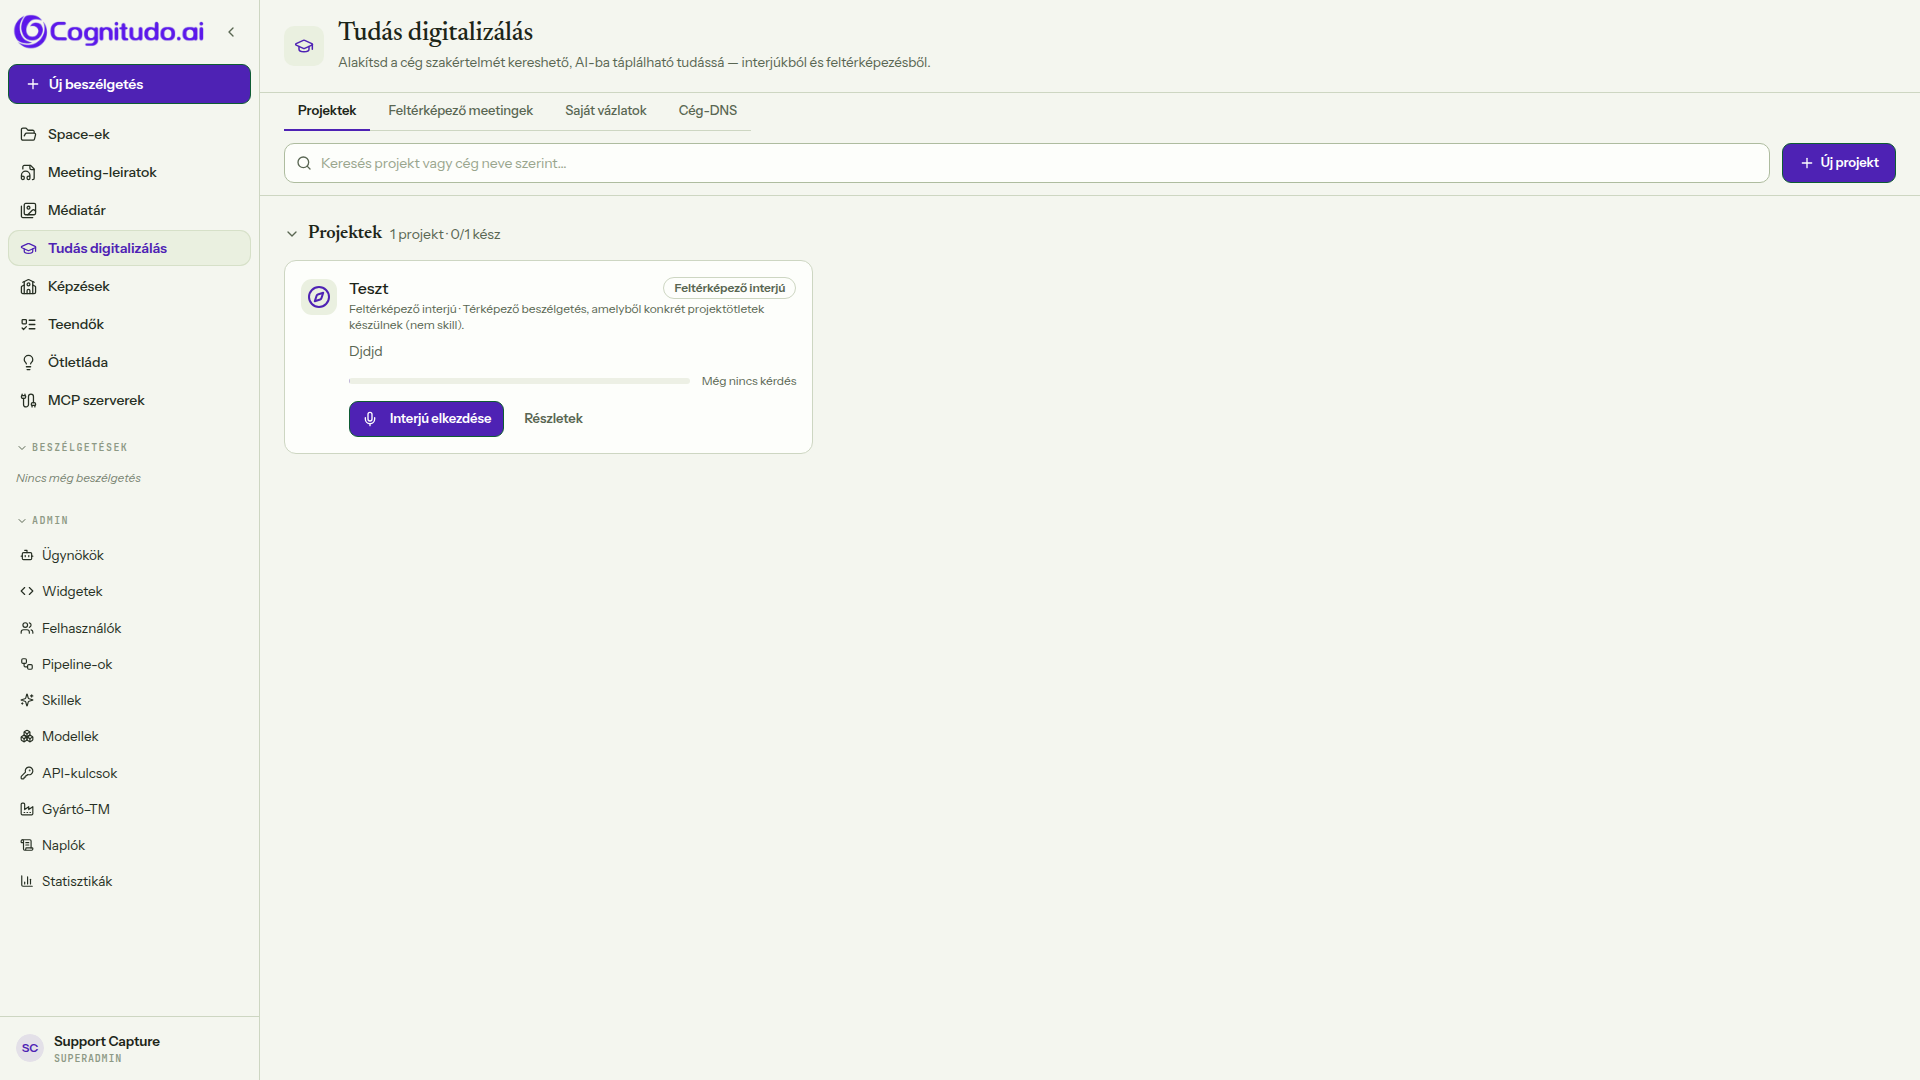
Task: Start a new conversation with Új beszélgetés
Action: [129, 84]
